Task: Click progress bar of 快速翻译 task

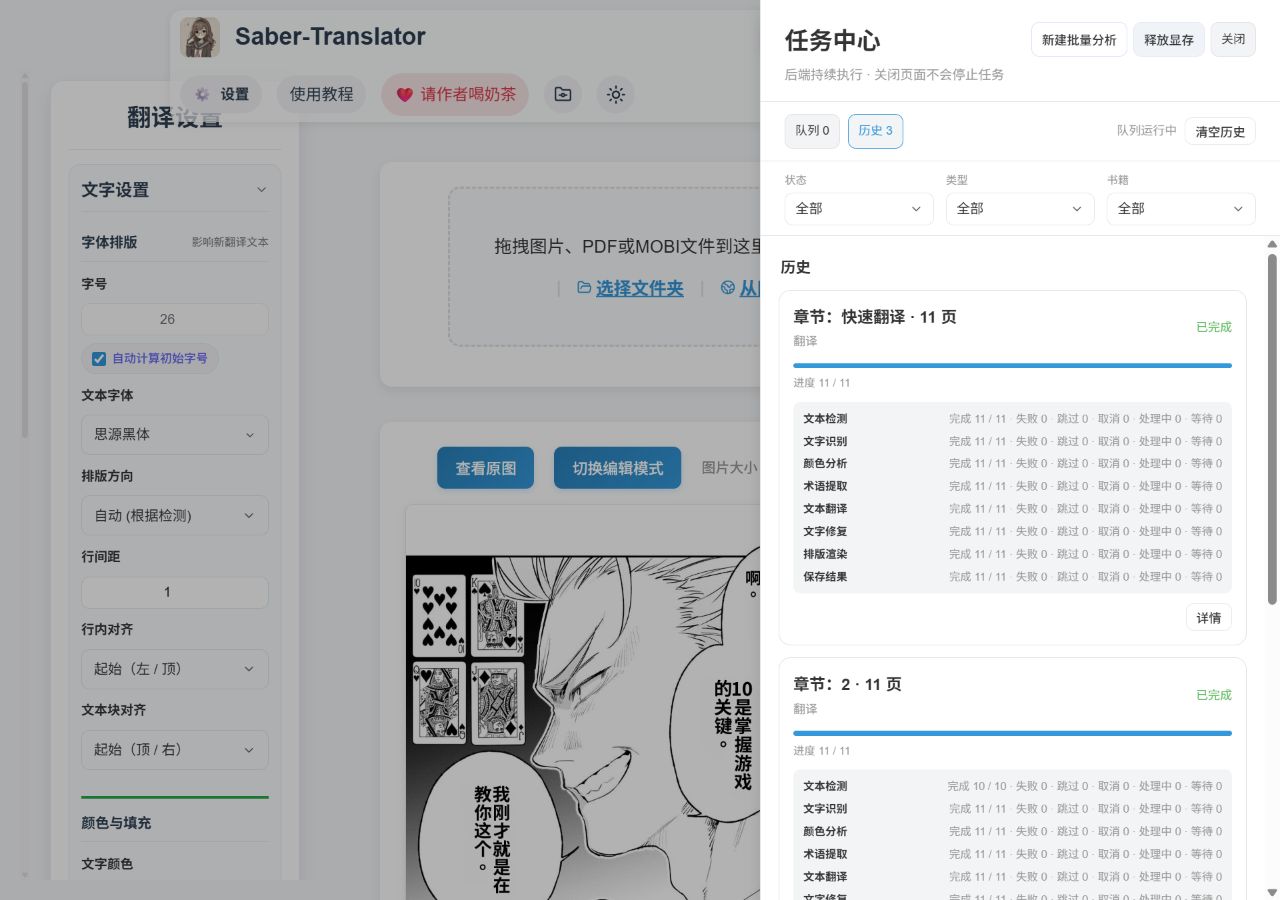Action: point(1012,365)
